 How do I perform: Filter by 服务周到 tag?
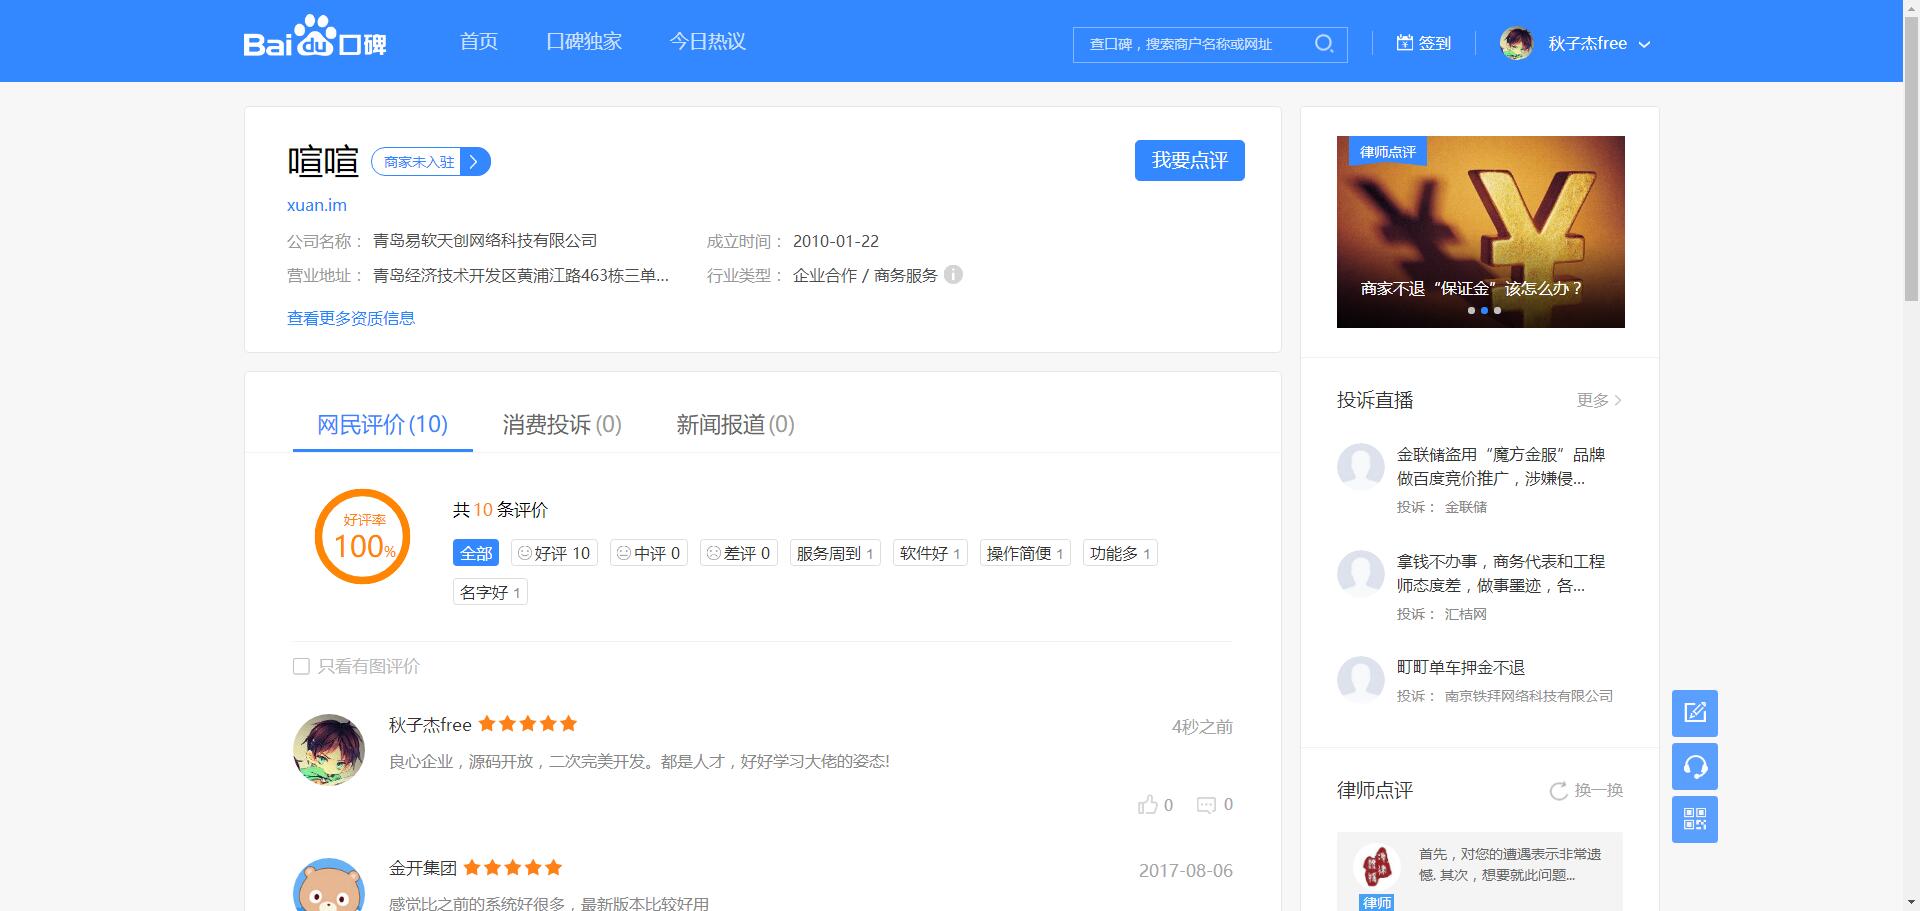(x=835, y=553)
